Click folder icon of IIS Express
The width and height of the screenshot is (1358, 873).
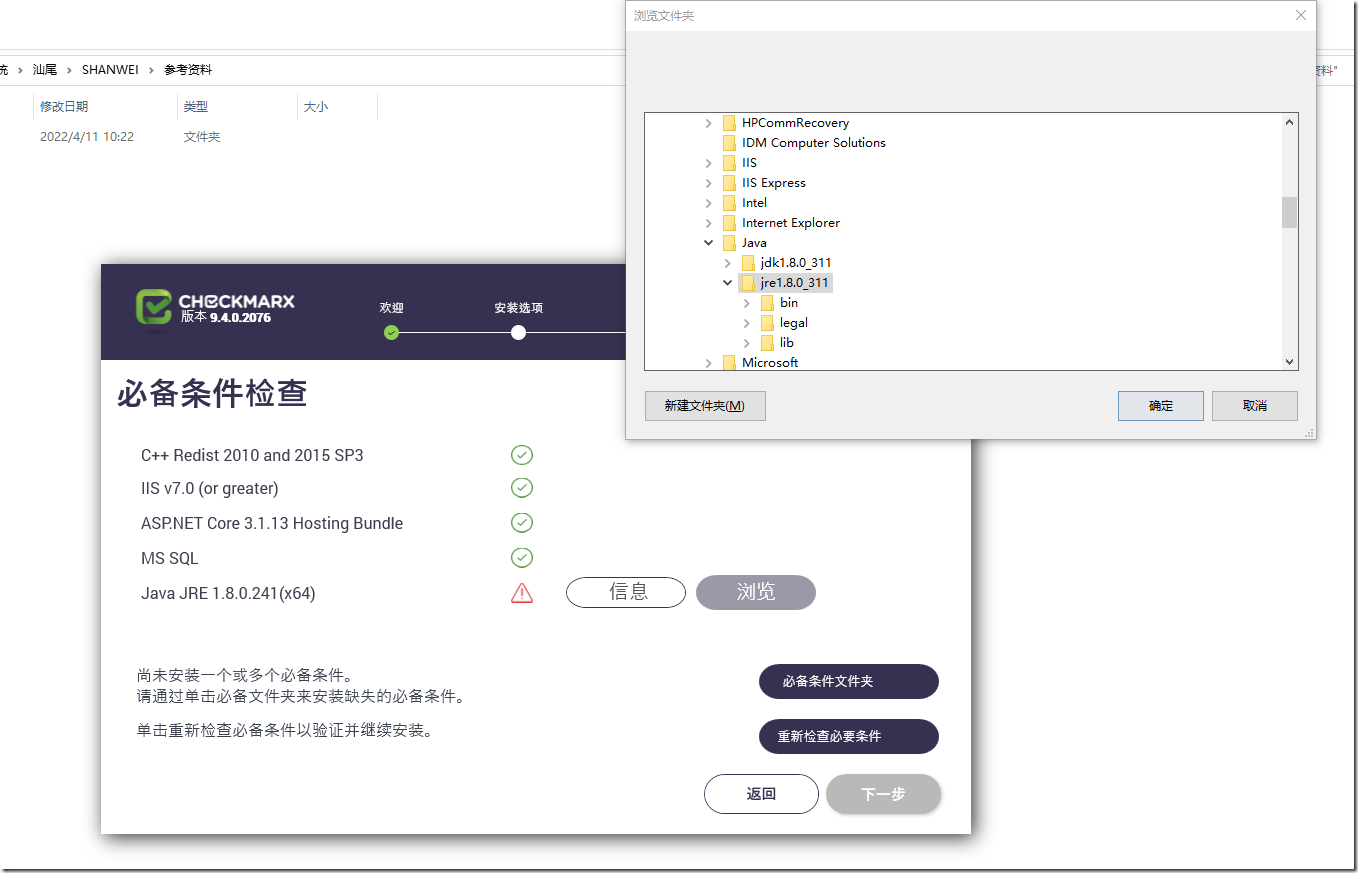(x=729, y=183)
